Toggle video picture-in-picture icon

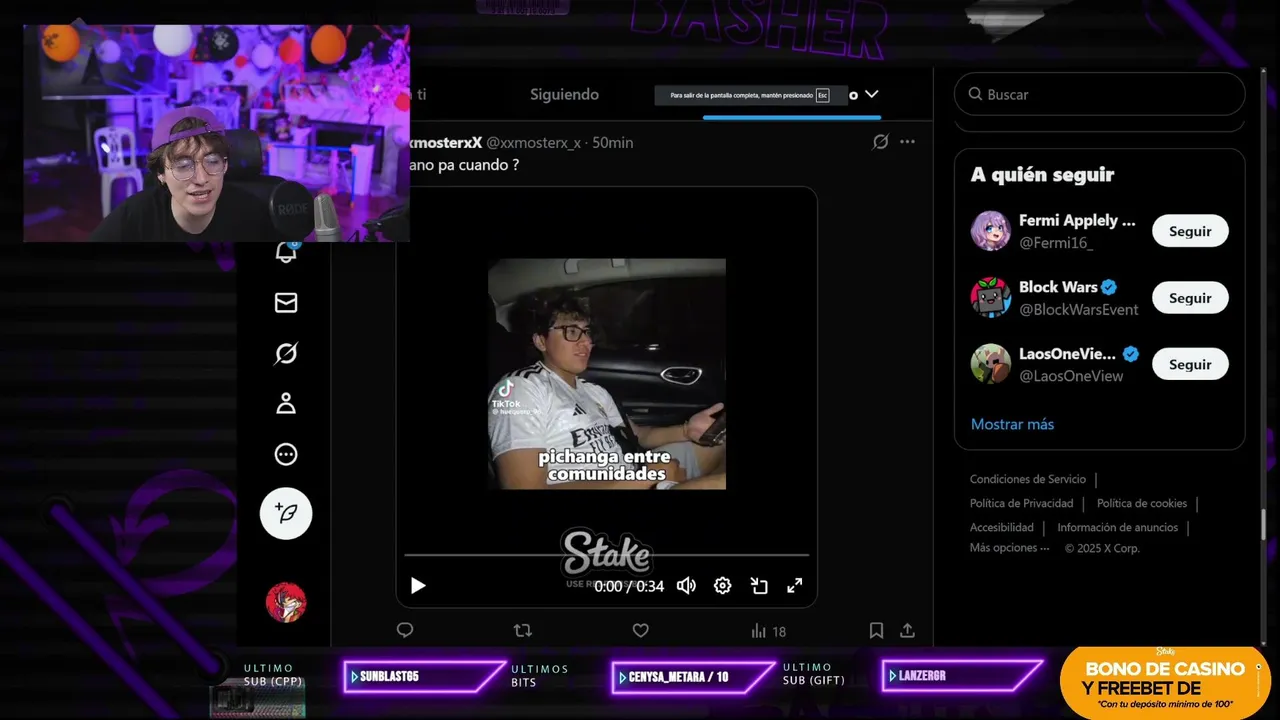click(x=759, y=586)
